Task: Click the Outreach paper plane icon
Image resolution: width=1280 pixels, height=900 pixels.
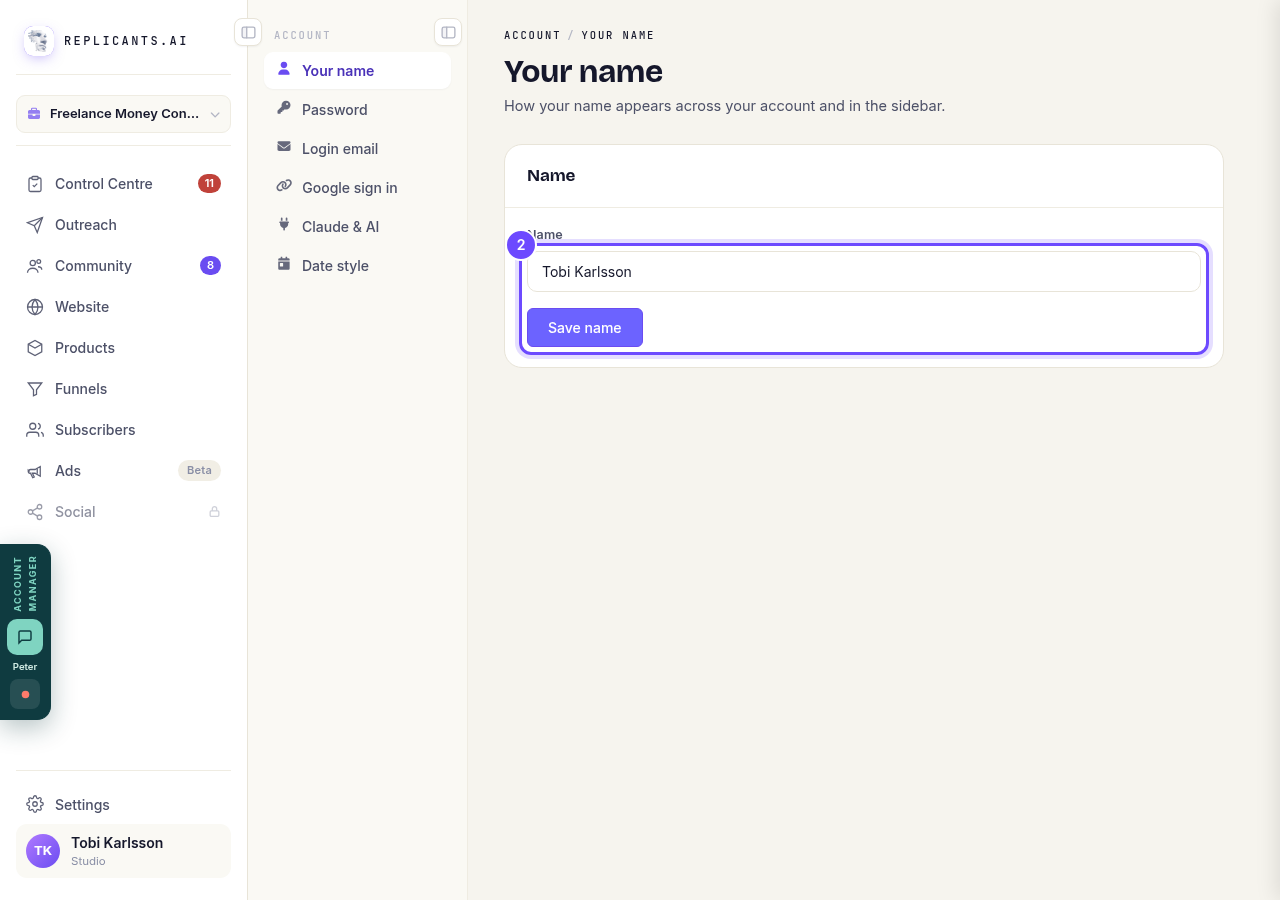Action: pyautogui.click(x=35, y=225)
